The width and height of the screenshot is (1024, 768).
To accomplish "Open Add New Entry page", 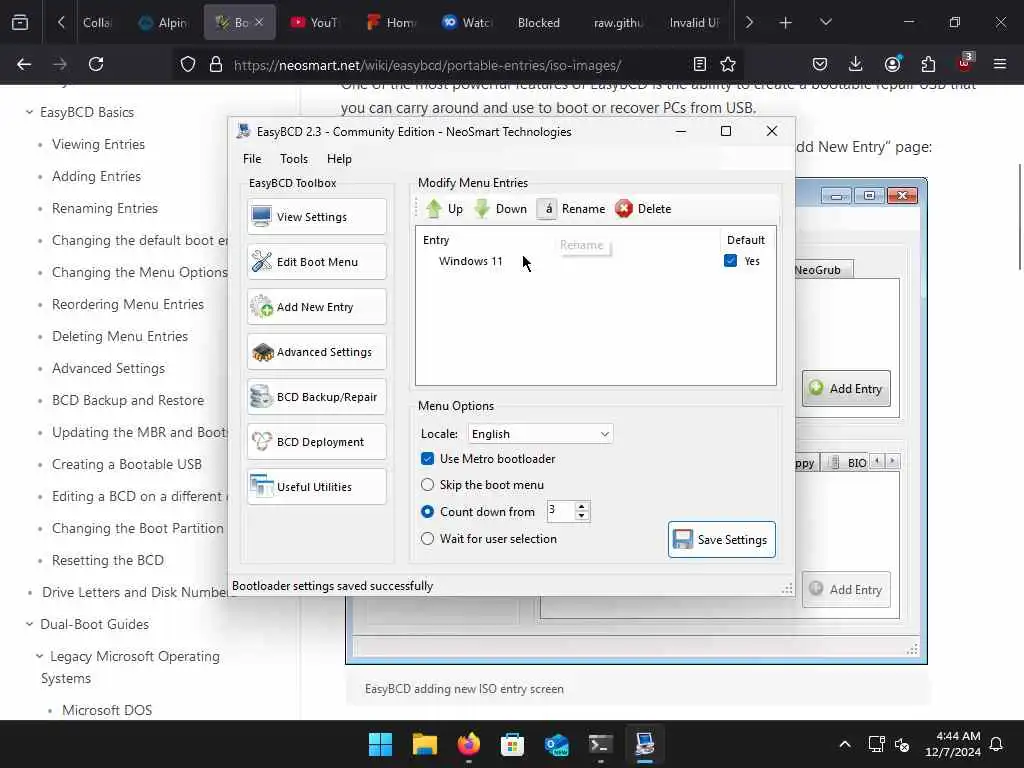I will (317, 307).
